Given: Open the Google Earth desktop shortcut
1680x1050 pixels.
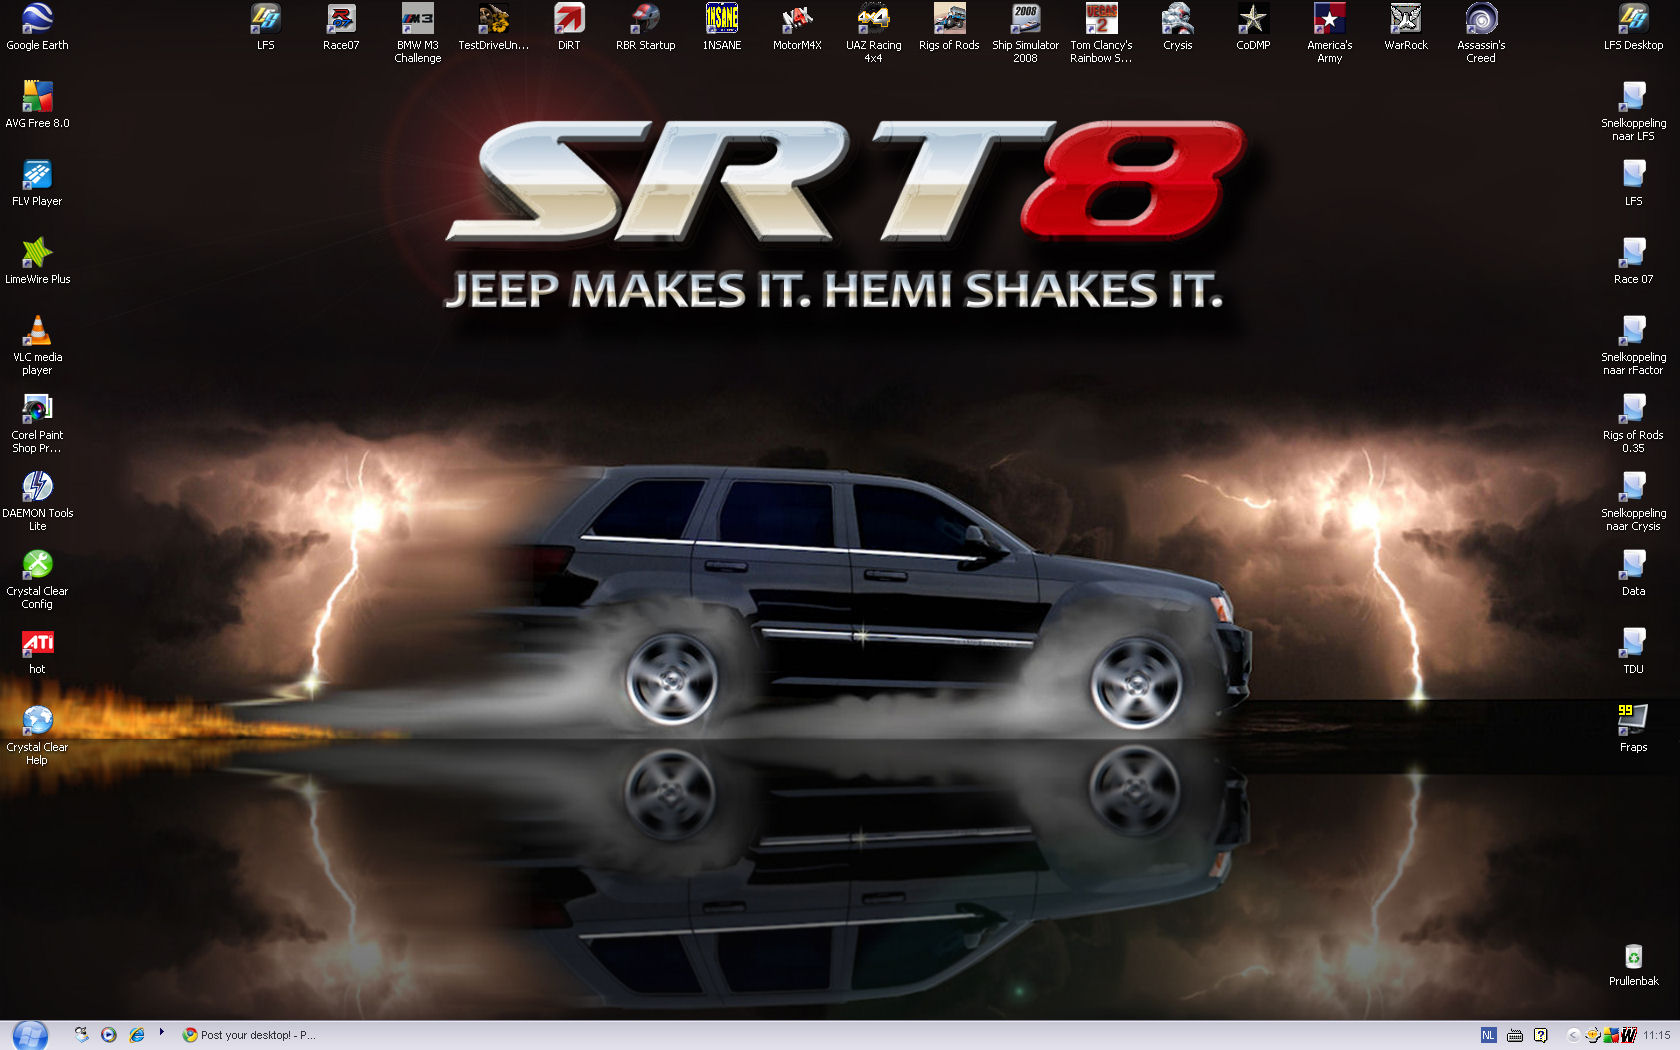Looking at the screenshot, I should click(x=37, y=27).
